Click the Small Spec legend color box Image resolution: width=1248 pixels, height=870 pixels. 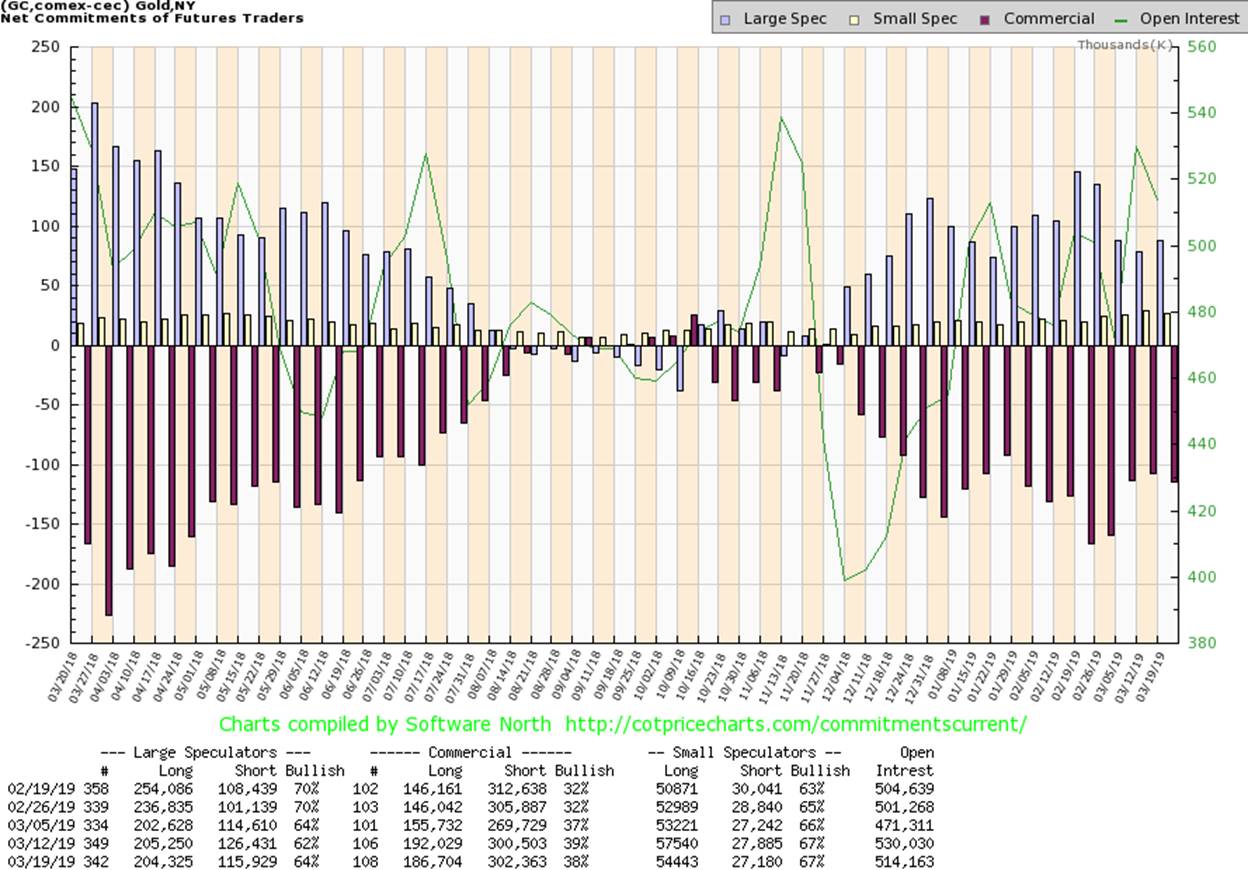856,19
